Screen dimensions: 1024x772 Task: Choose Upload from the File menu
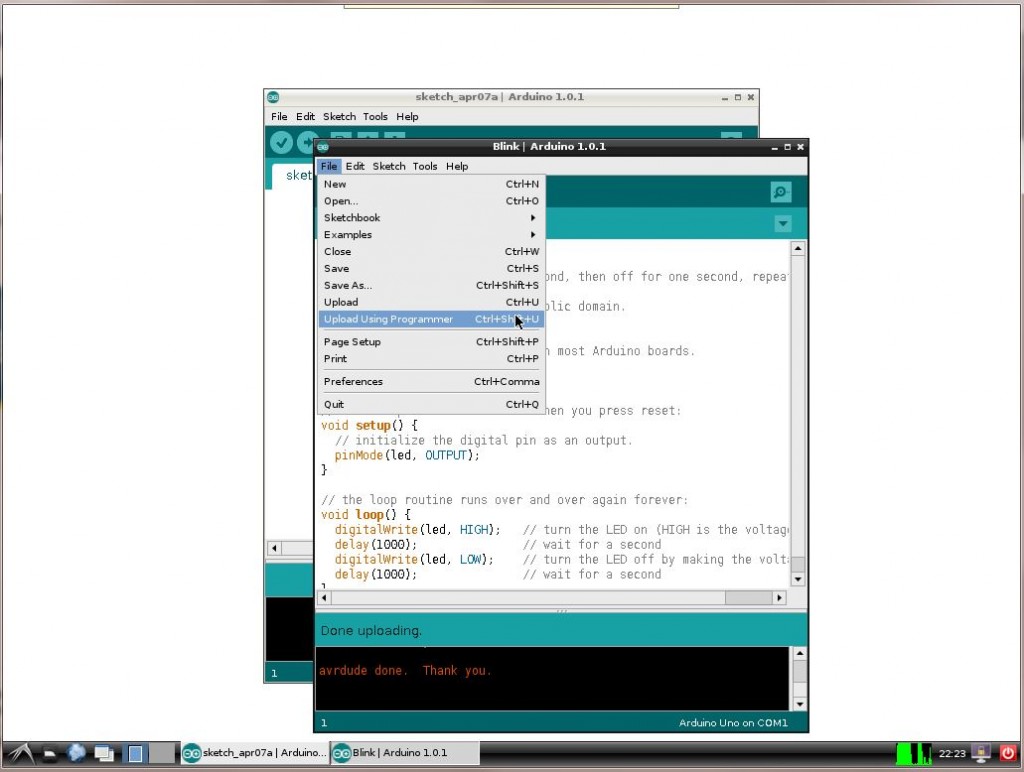[430, 302]
